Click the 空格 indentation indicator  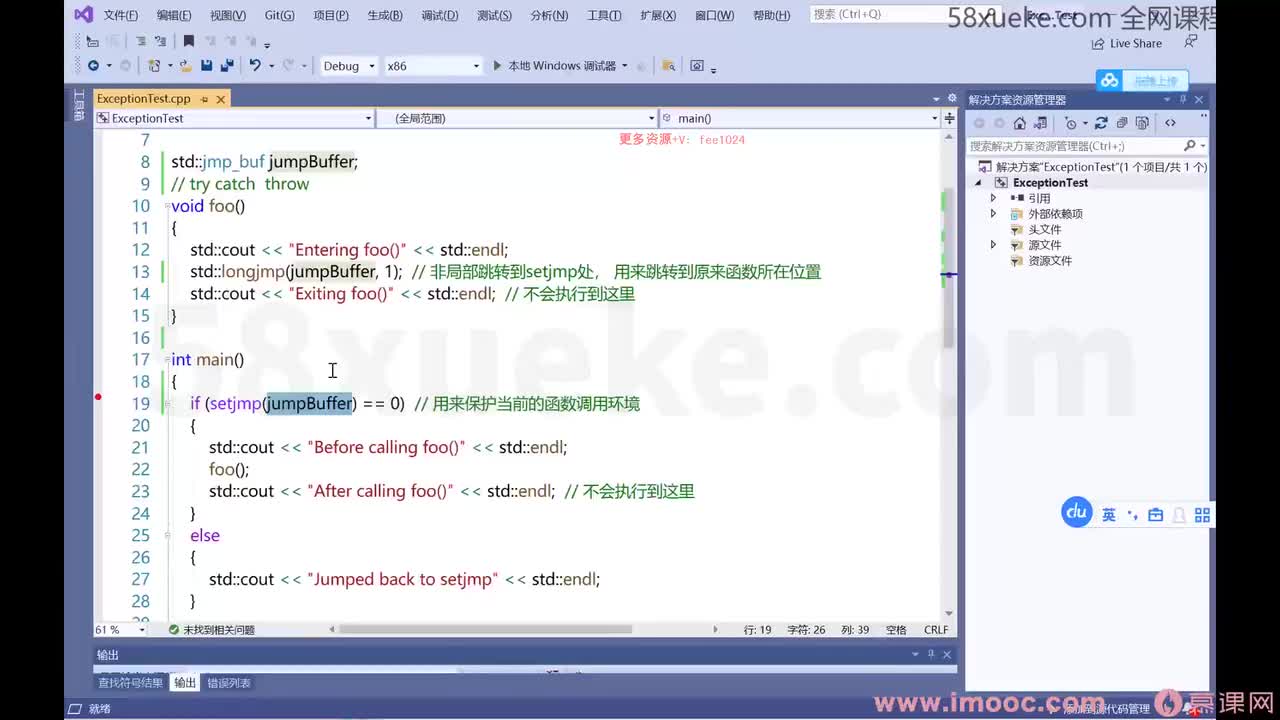pyautogui.click(x=896, y=630)
